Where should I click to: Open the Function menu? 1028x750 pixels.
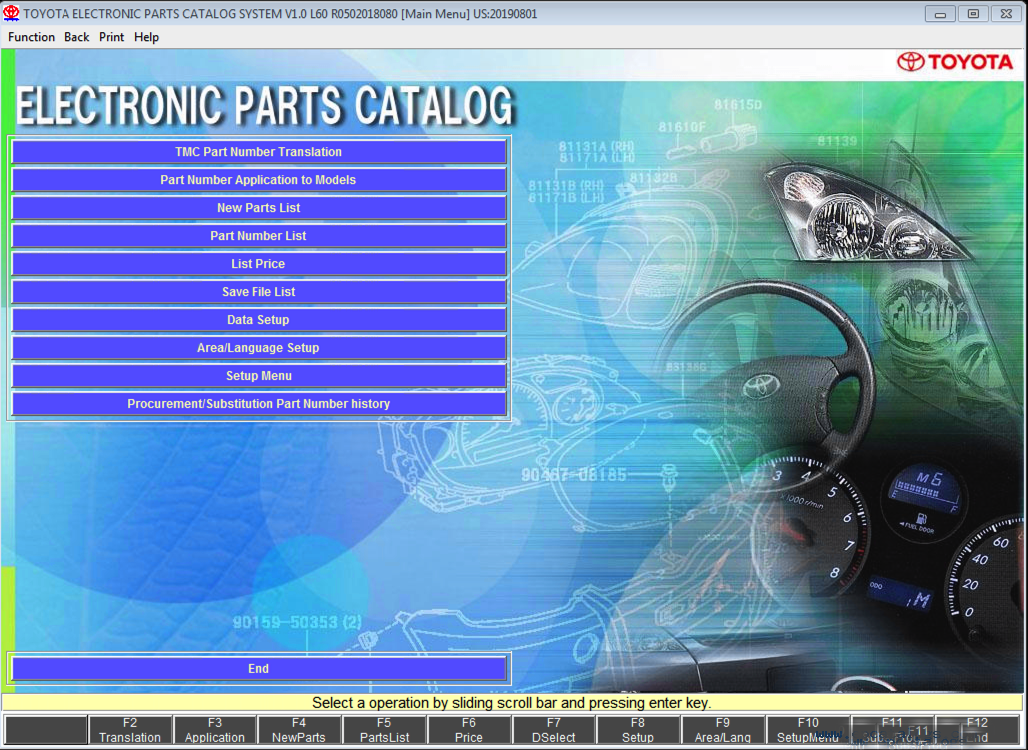(x=30, y=37)
